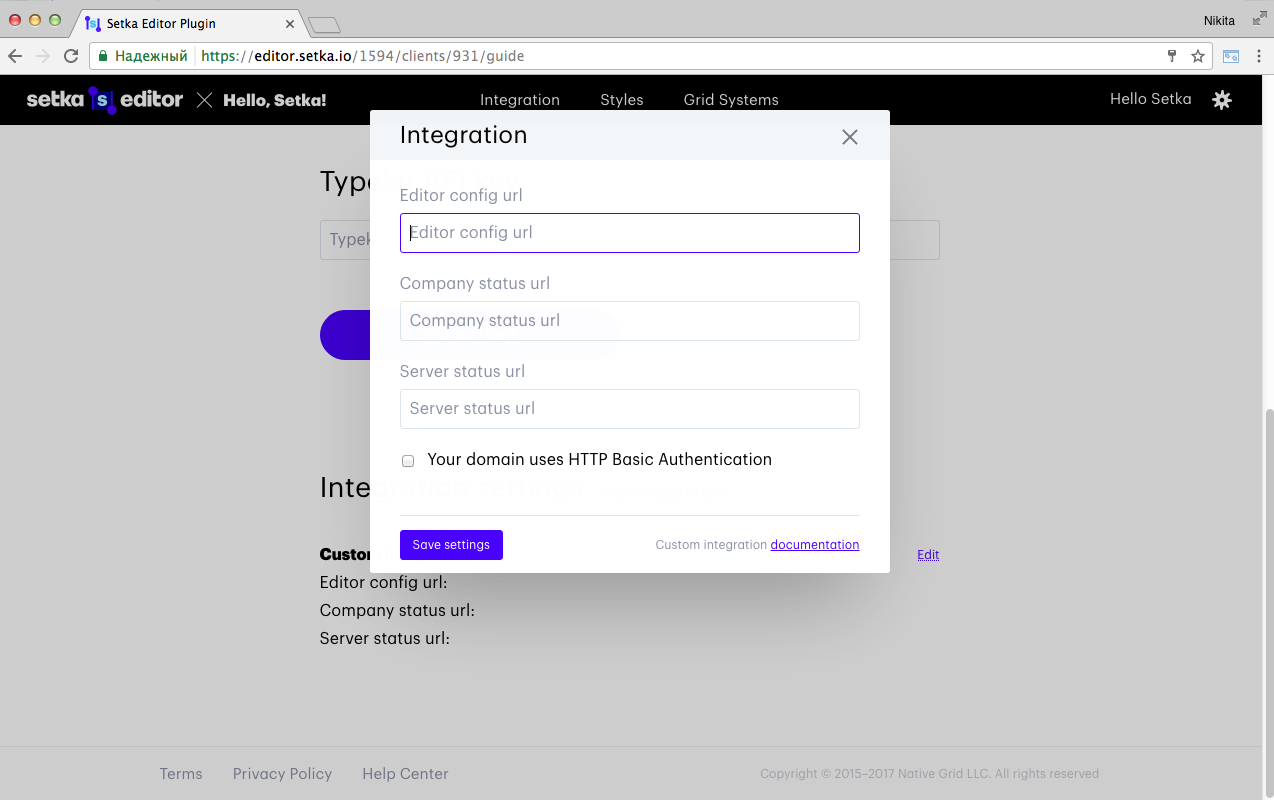
Task: Open Chrome three-dot menu
Action: tap(1258, 56)
